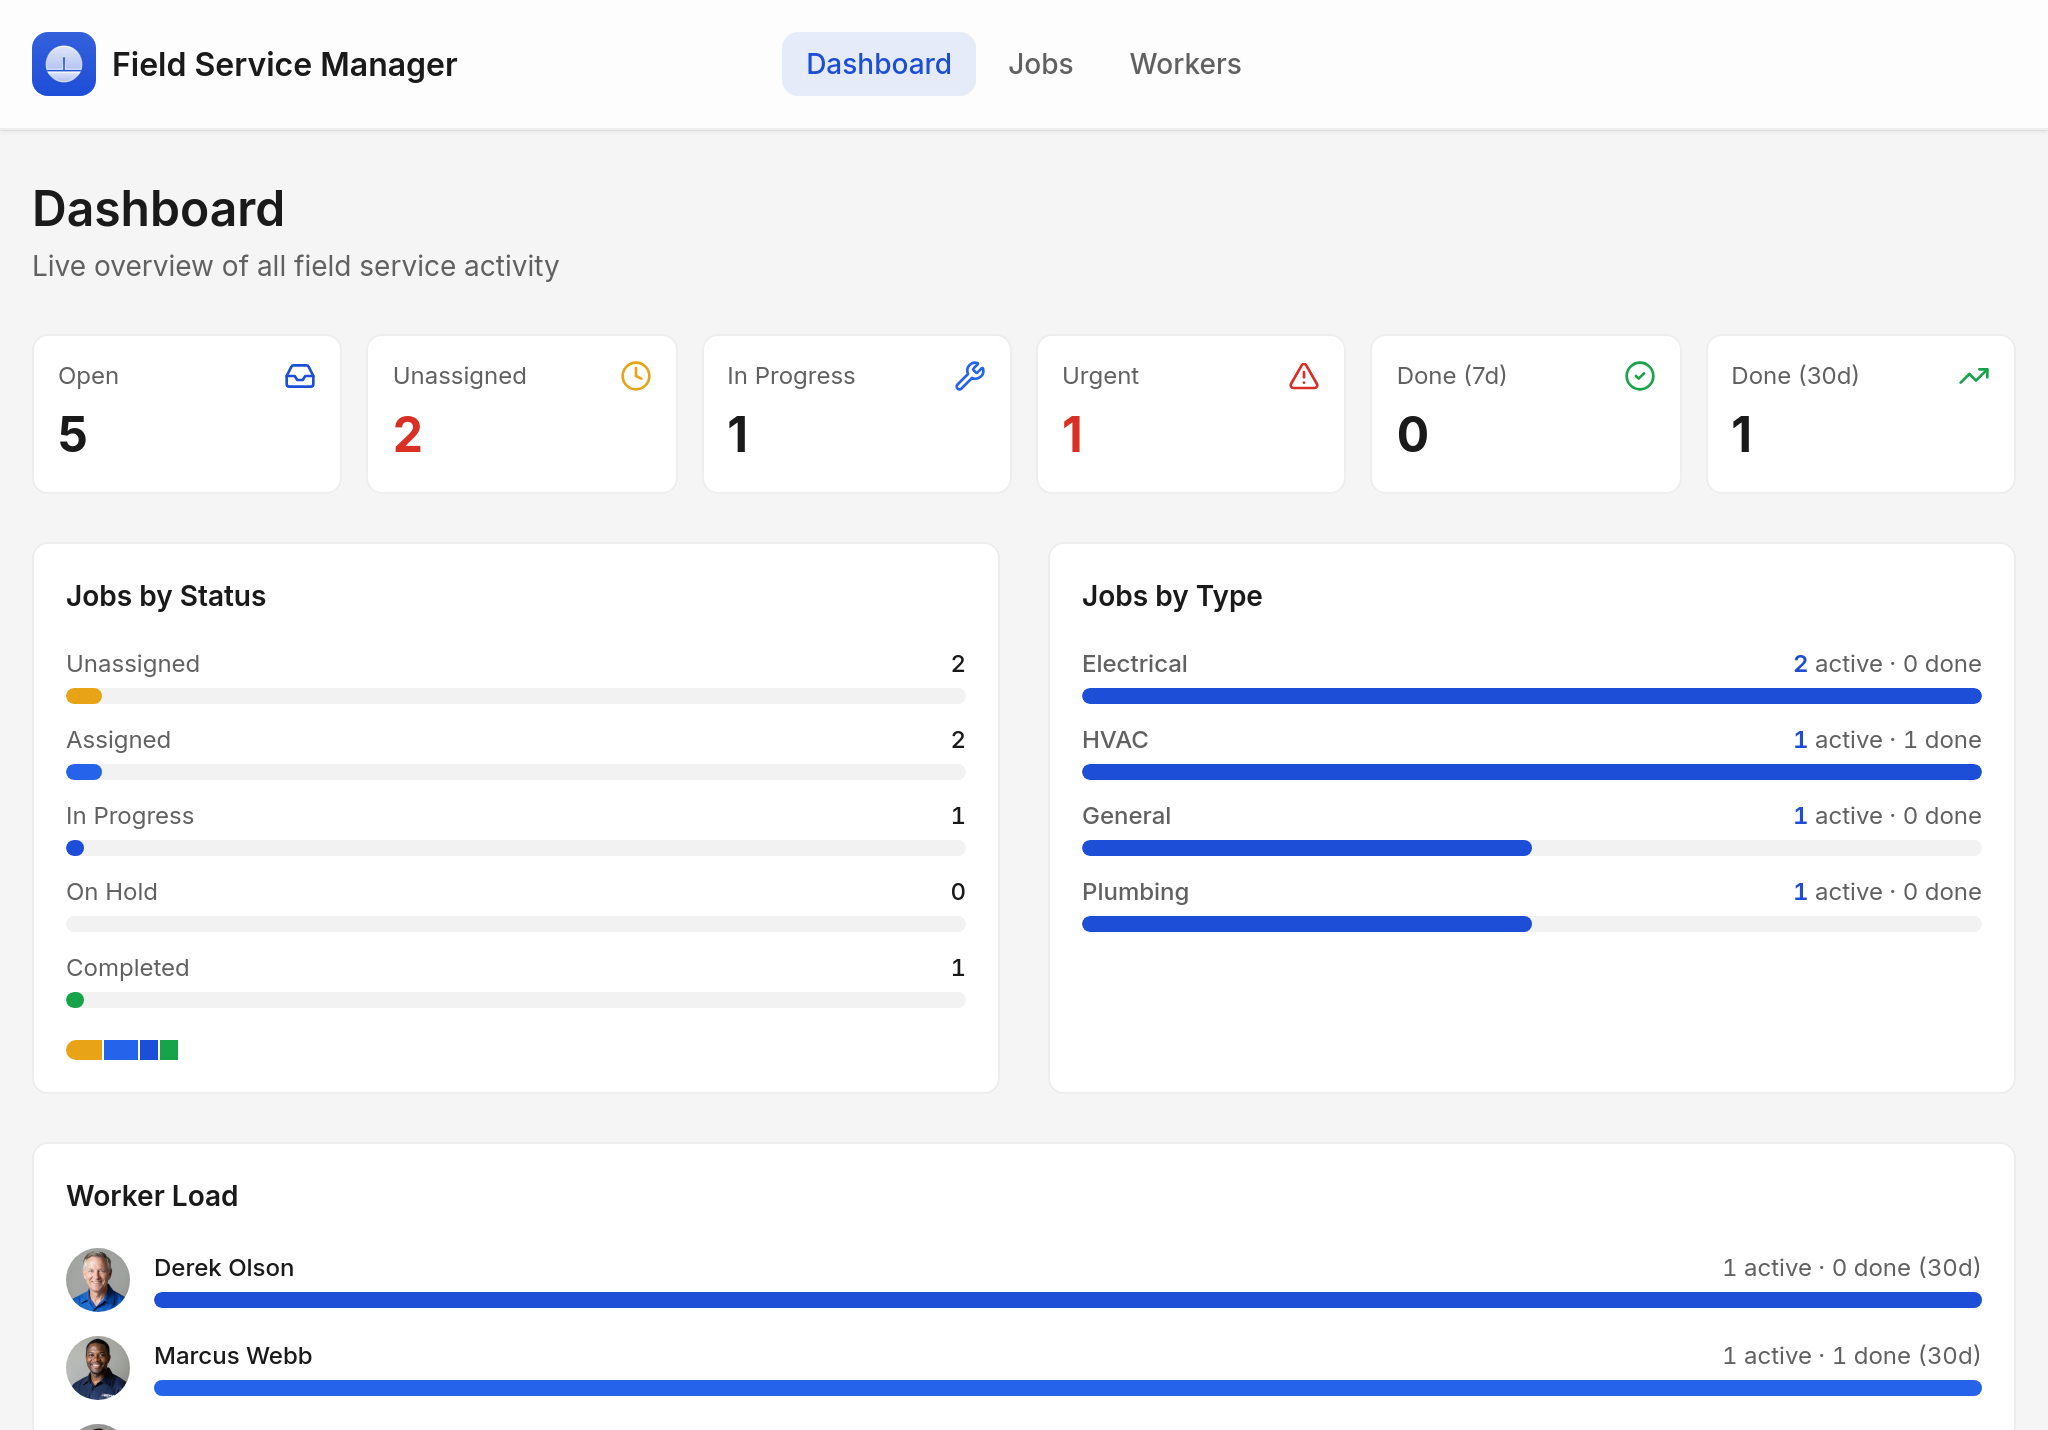Switch to the Jobs tab

click(1041, 64)
